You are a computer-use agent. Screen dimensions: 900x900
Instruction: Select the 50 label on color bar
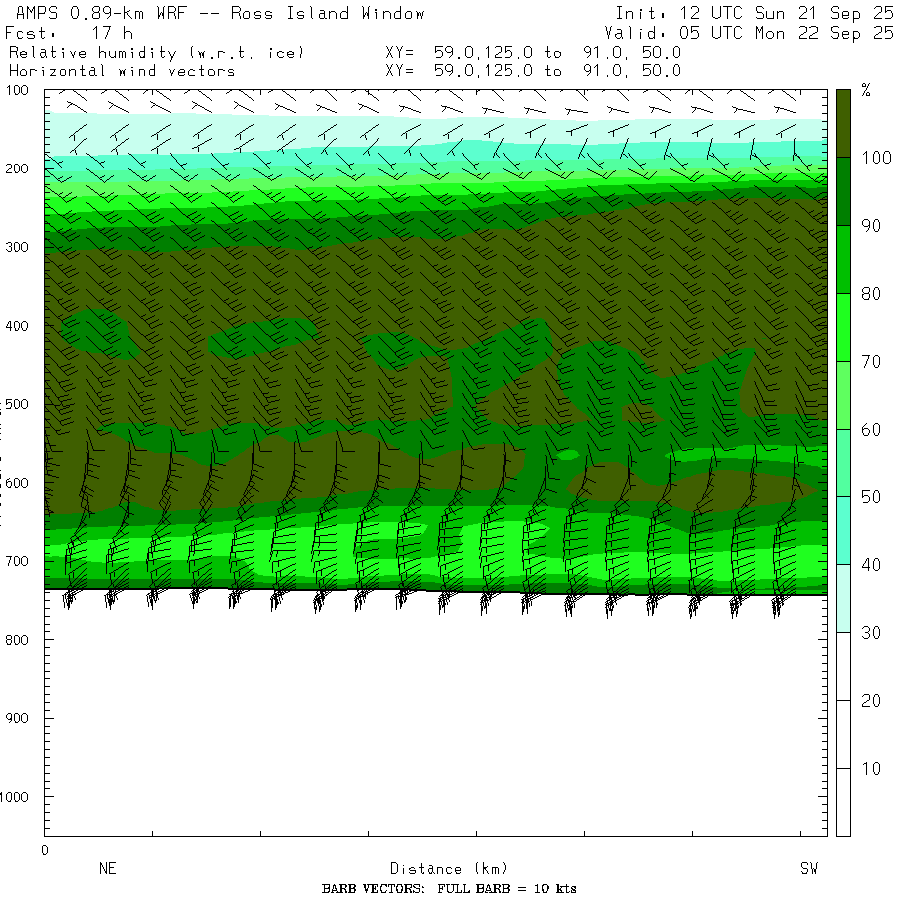871,497
